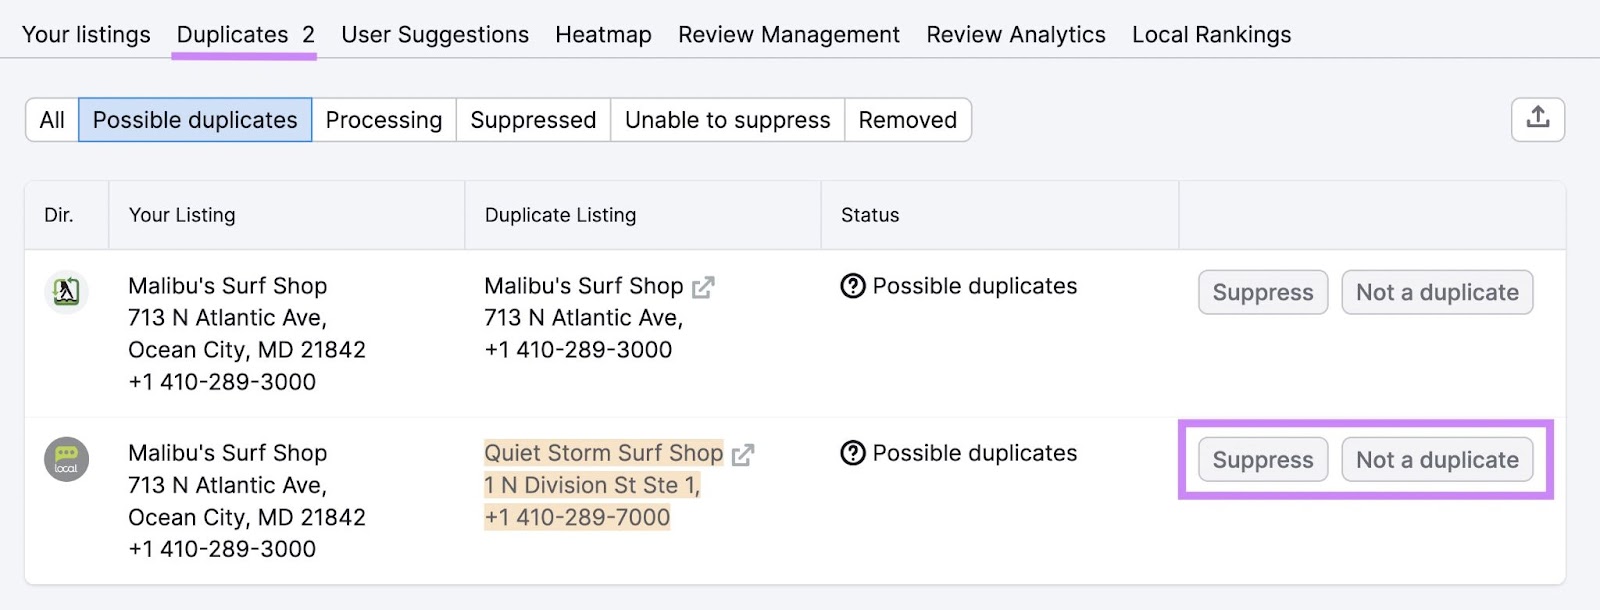Switch filter to Processing
The height and width of the screenshot is (610, 1600).
click(384, 120)
